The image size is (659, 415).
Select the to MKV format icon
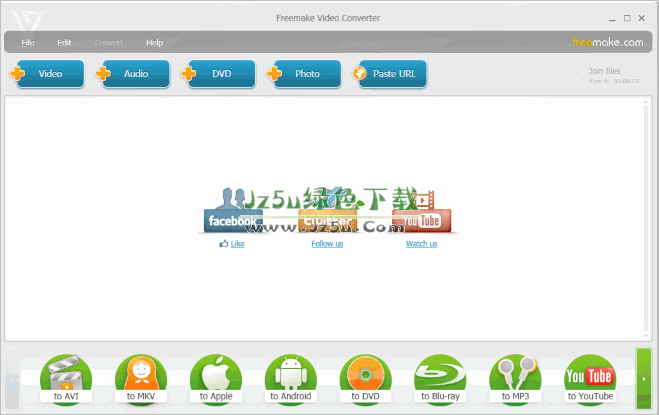[141, 380]
